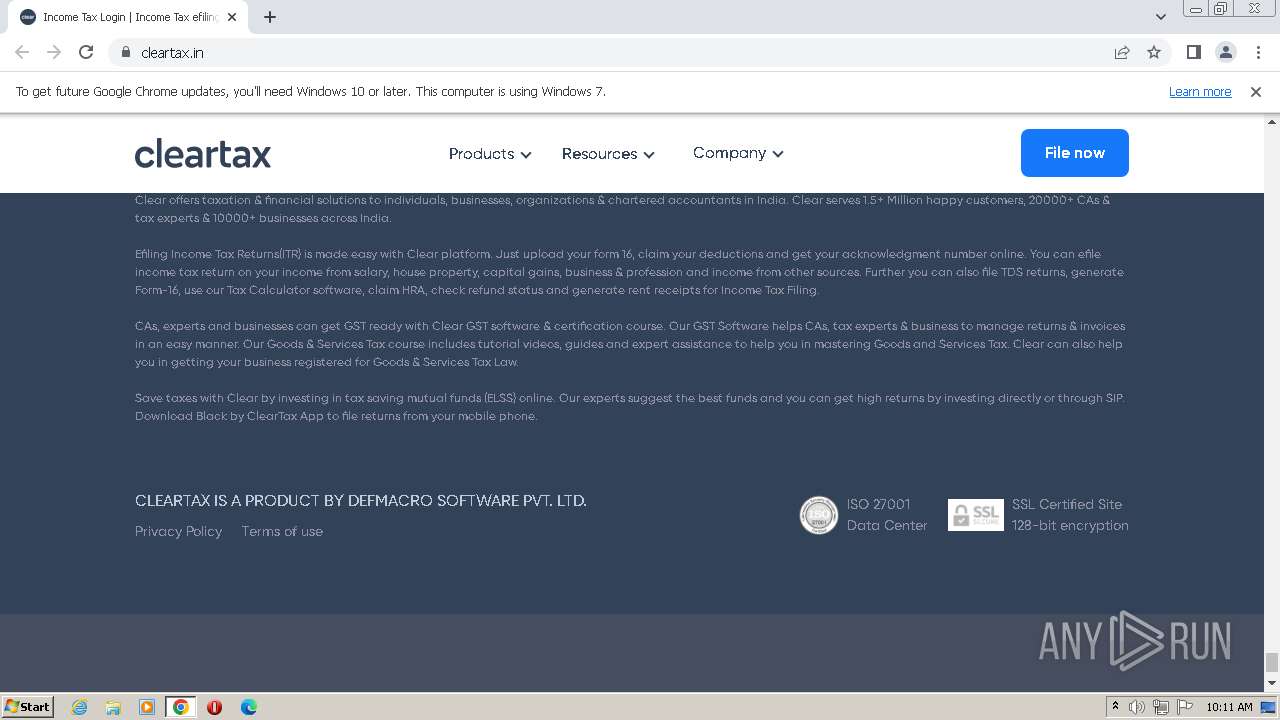Expand the Products menu
Screen dimensions: 1280x720
coord(490,154)
